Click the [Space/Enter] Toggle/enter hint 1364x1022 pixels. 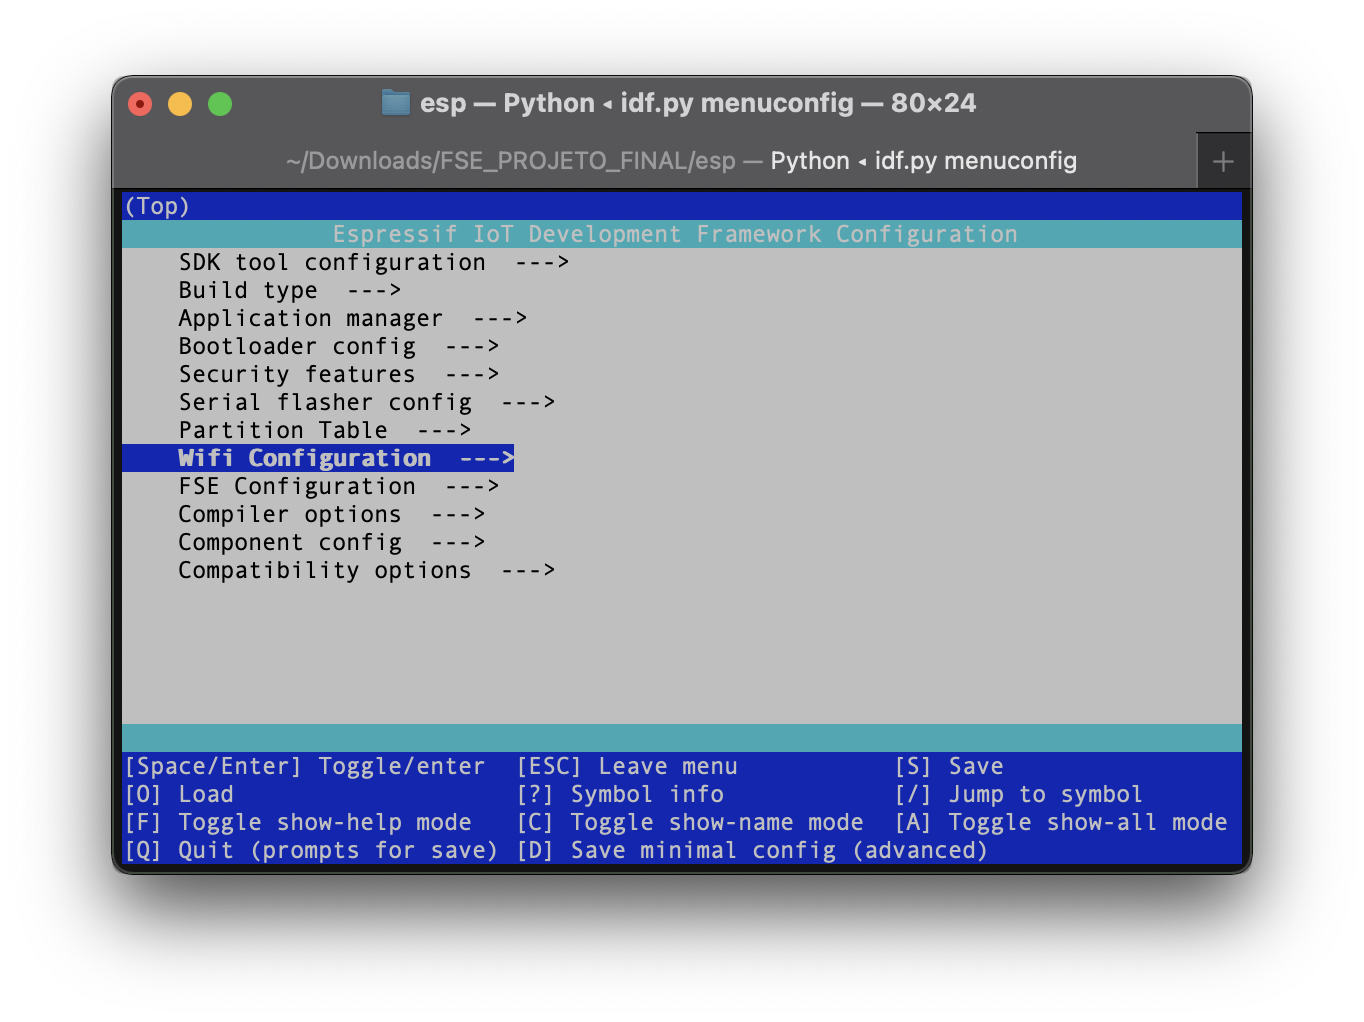click(305, 766)
